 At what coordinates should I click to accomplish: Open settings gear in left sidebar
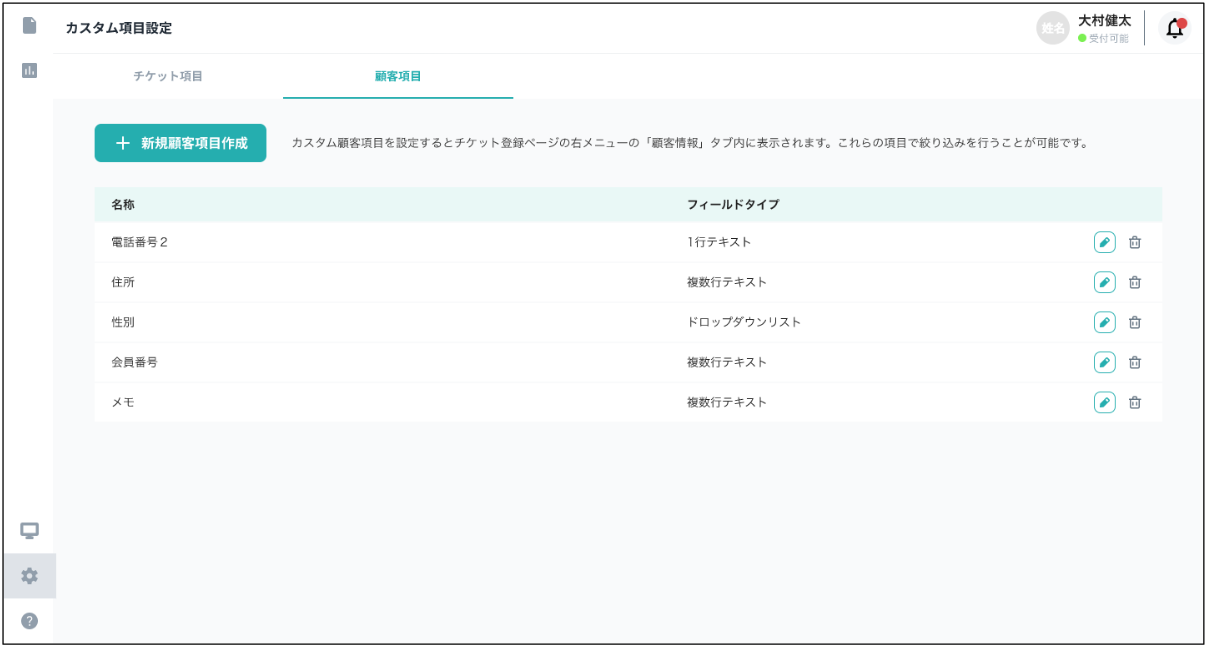coord(29,576)
